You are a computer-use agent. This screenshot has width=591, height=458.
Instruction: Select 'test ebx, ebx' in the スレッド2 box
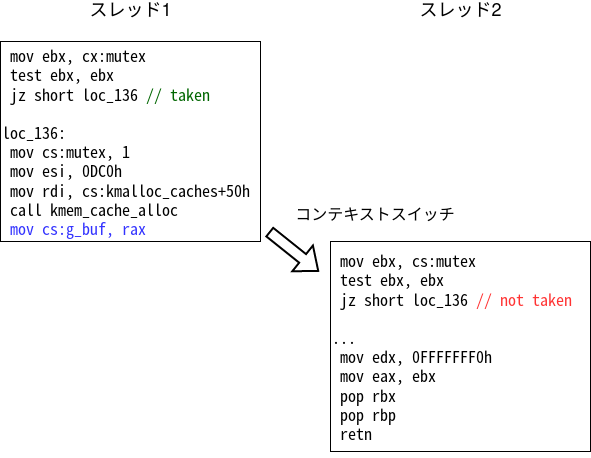(x=392, y=281)
